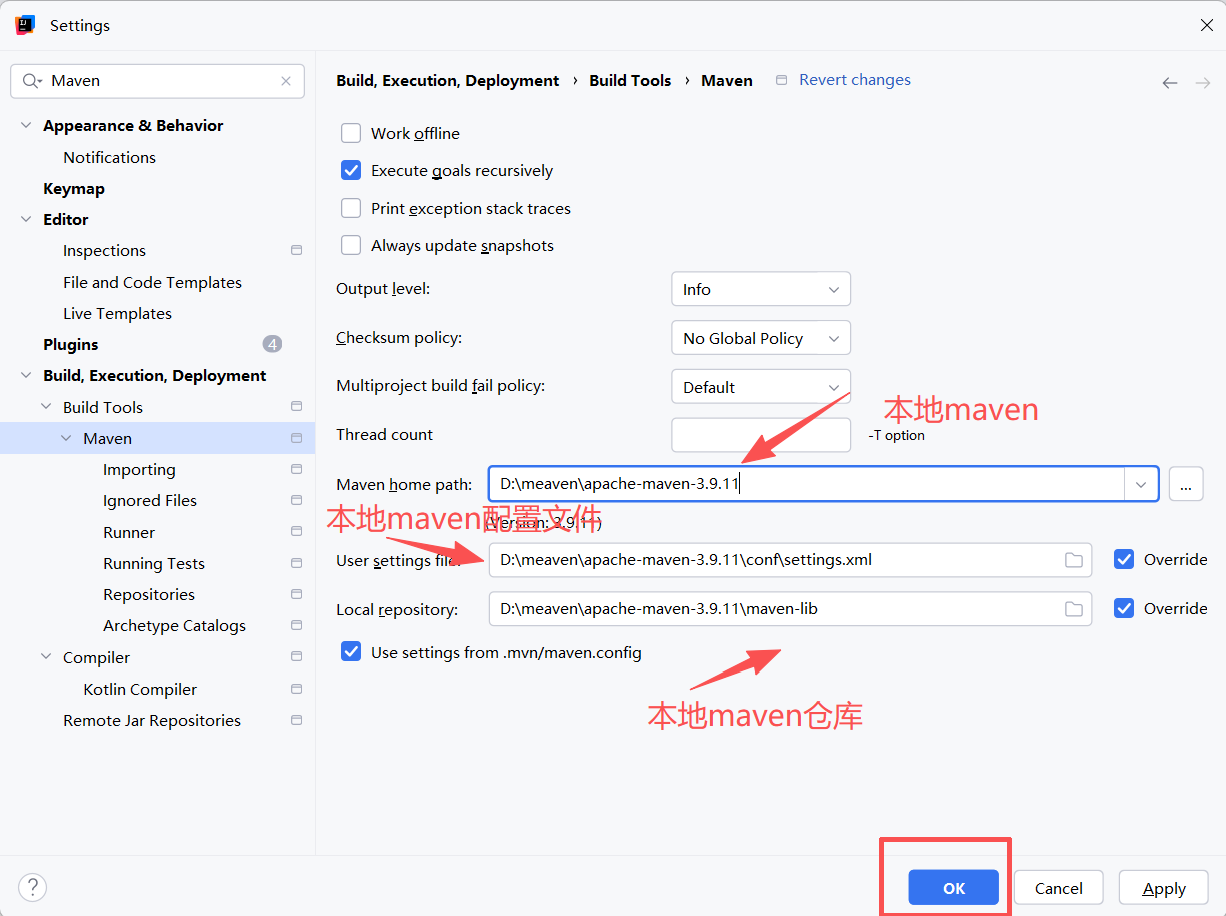Click the search magnifier icon in settings search
The width and height of the screenshot is (1226, 916).
click(x=31, y=81)
